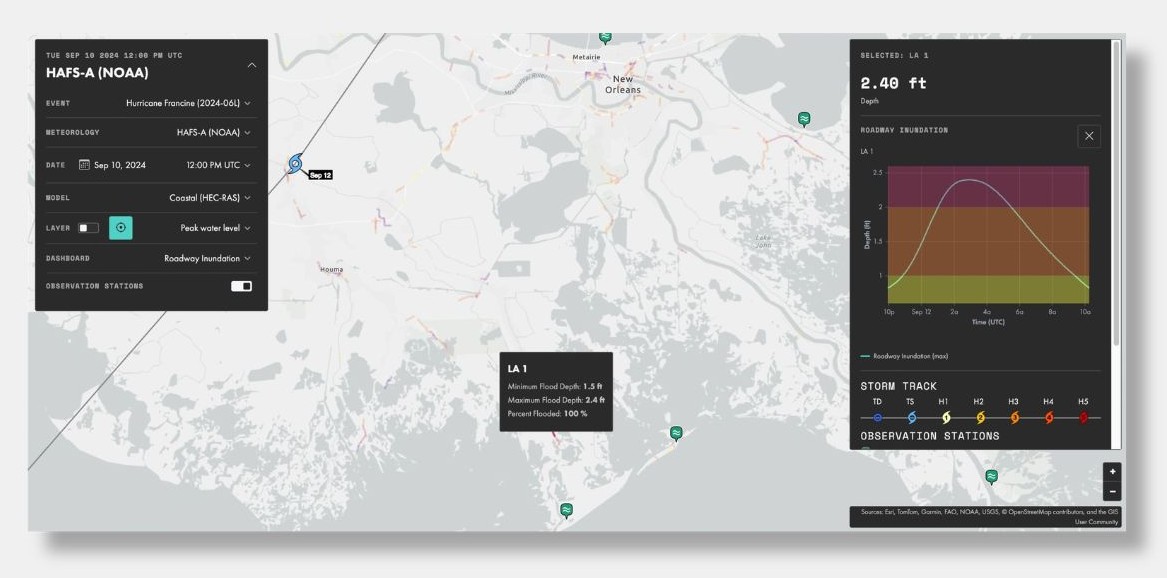Image resolution: width=1167 pixels, height=578 pixels.
Task: Select the observation station marker above Metairie
Action: 605,38
